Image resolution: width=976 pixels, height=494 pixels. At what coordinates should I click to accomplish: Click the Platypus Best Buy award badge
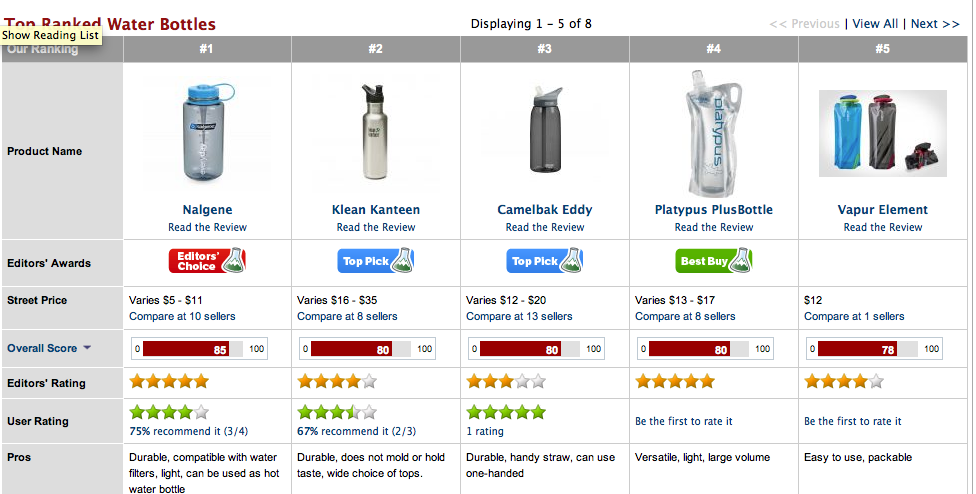coord(713,261)
